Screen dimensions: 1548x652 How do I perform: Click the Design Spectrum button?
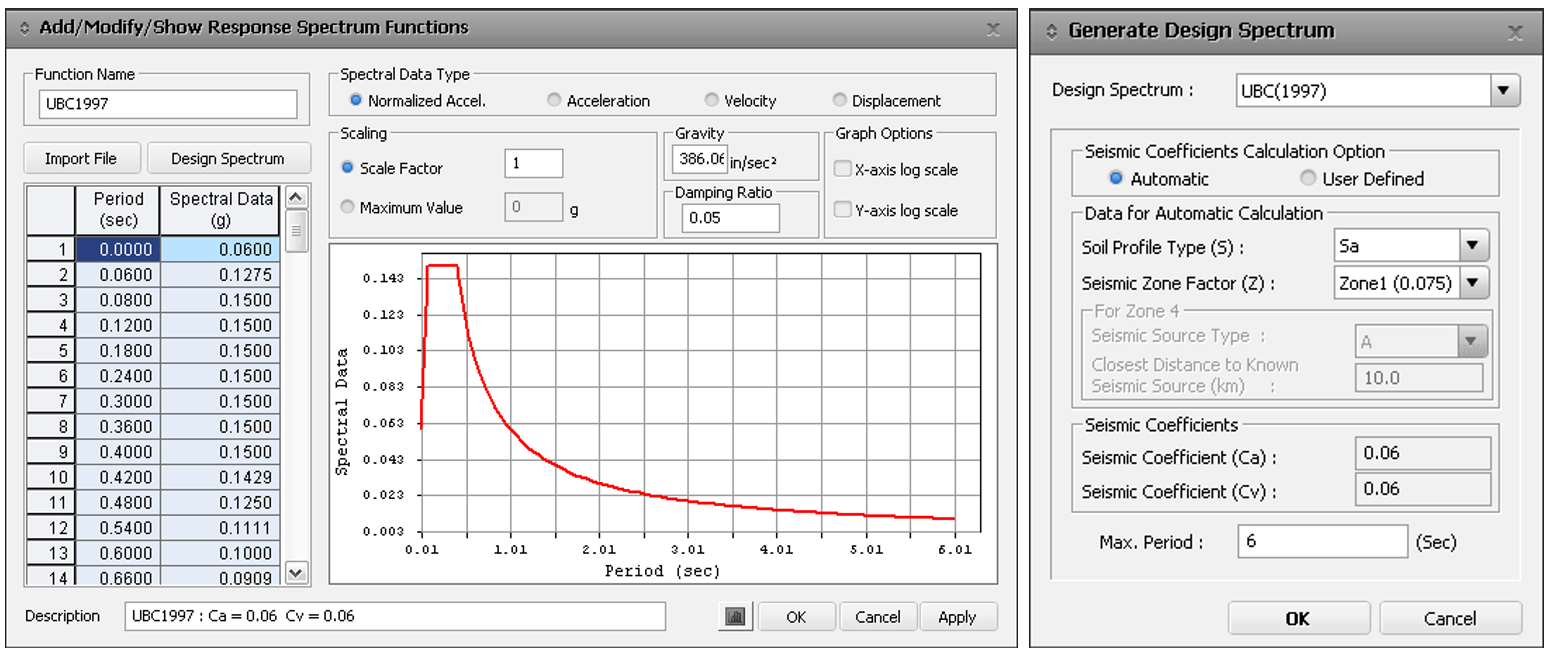[228, 158]
